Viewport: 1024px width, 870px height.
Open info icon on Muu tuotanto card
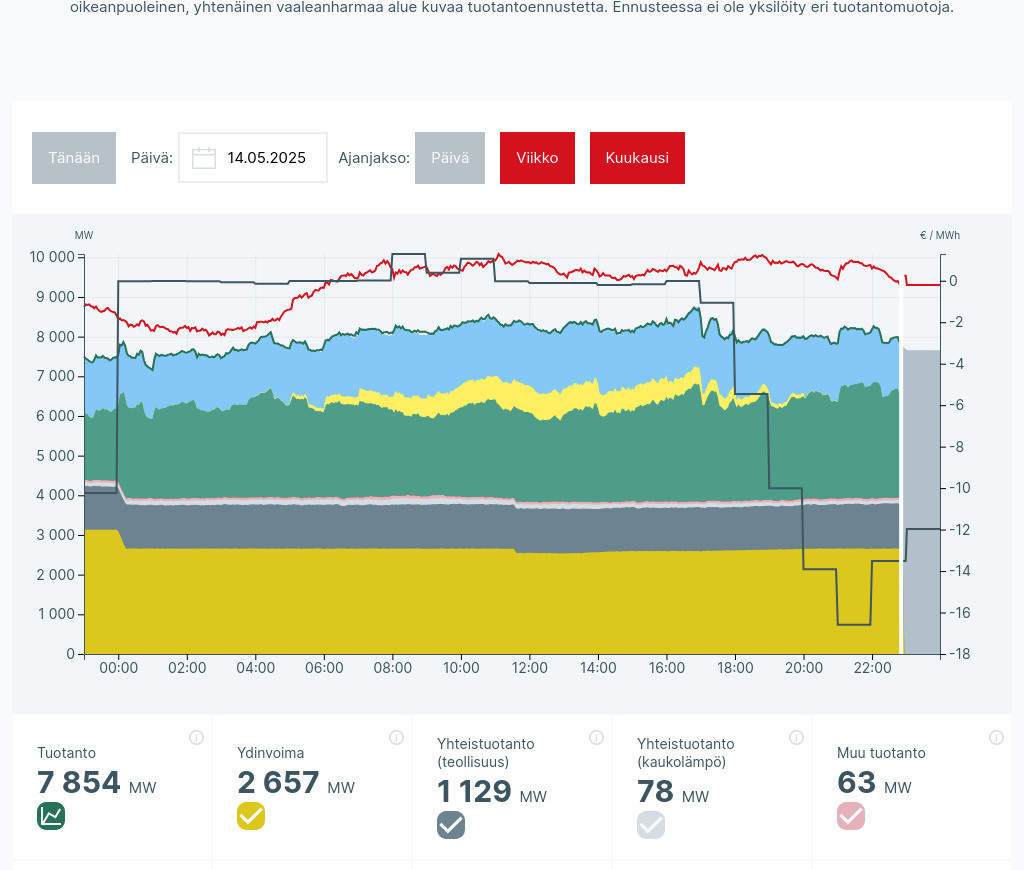pos(996,738)
